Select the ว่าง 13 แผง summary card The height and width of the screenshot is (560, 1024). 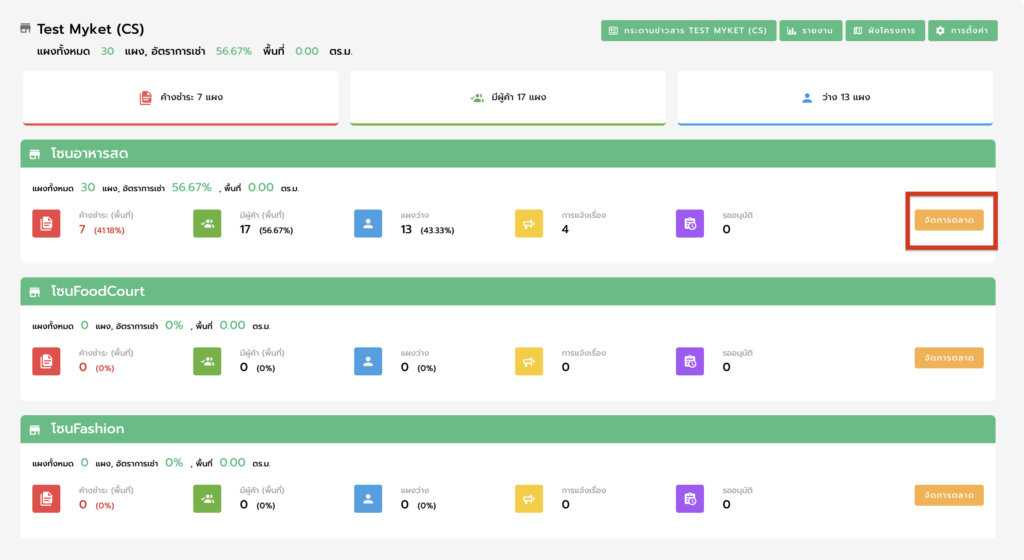coord(835,98)
